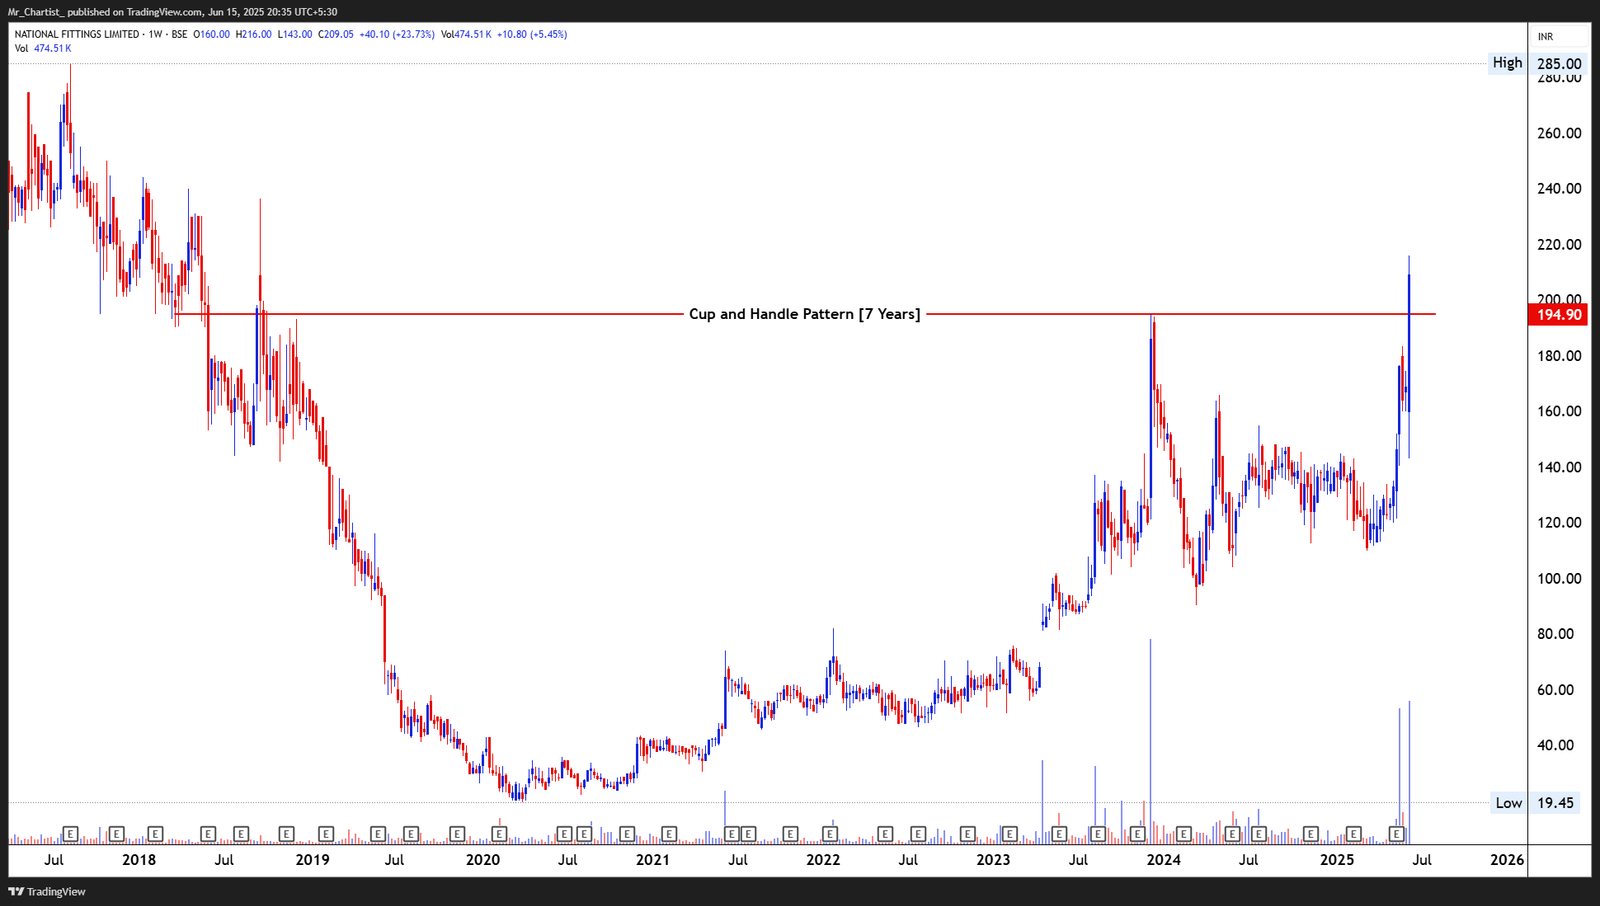Click the red 194.90 price marker
Viewport: 1600px width, 906px height.
coord(1557,313)
